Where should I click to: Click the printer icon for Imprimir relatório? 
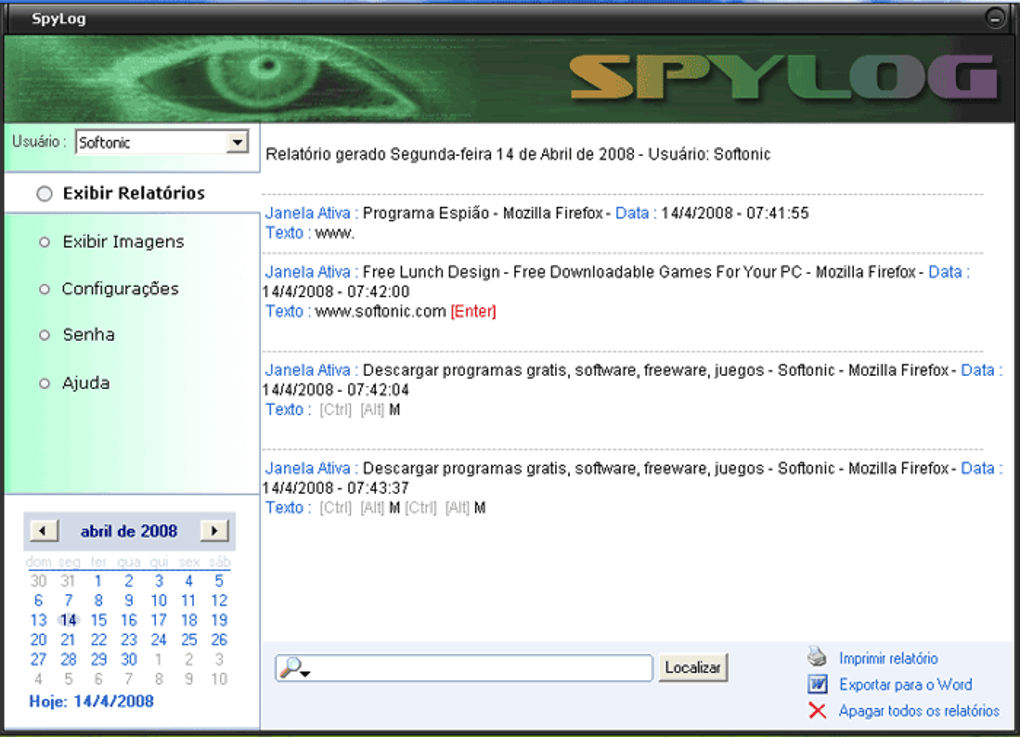(x=817, y=656)
